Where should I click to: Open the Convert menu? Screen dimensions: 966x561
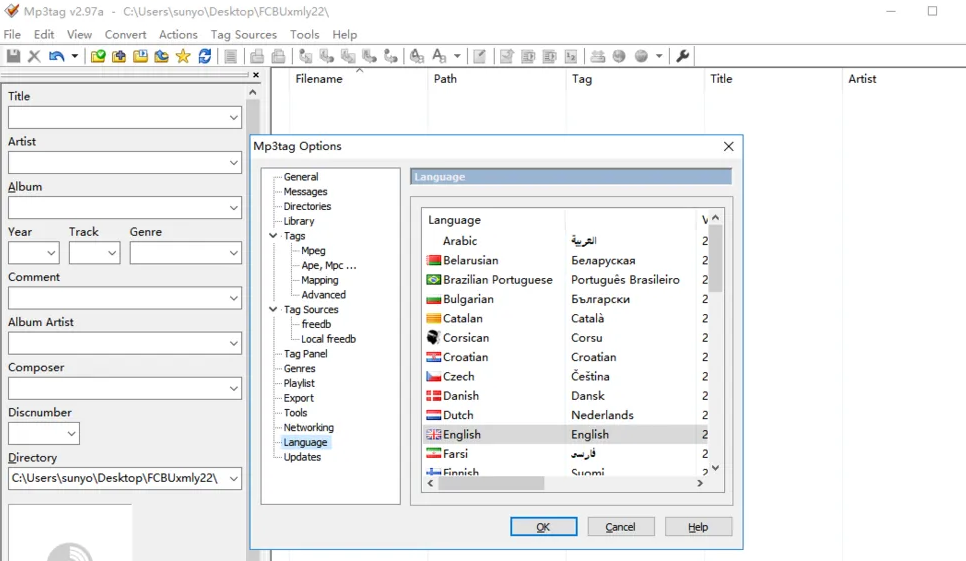pos(126,34)
